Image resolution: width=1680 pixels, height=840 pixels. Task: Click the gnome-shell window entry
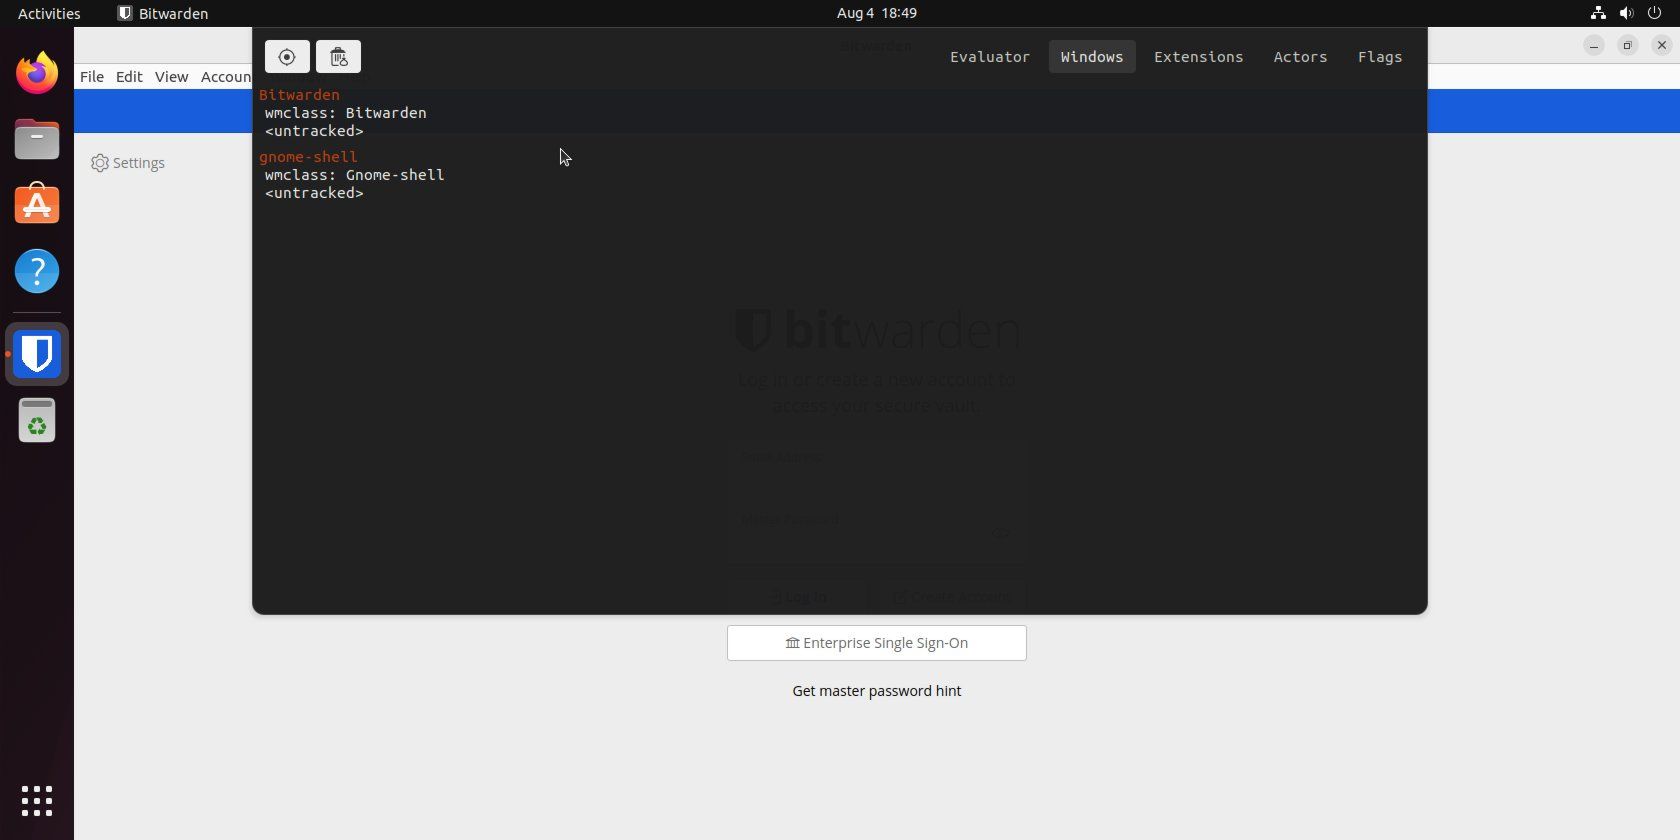308,157
